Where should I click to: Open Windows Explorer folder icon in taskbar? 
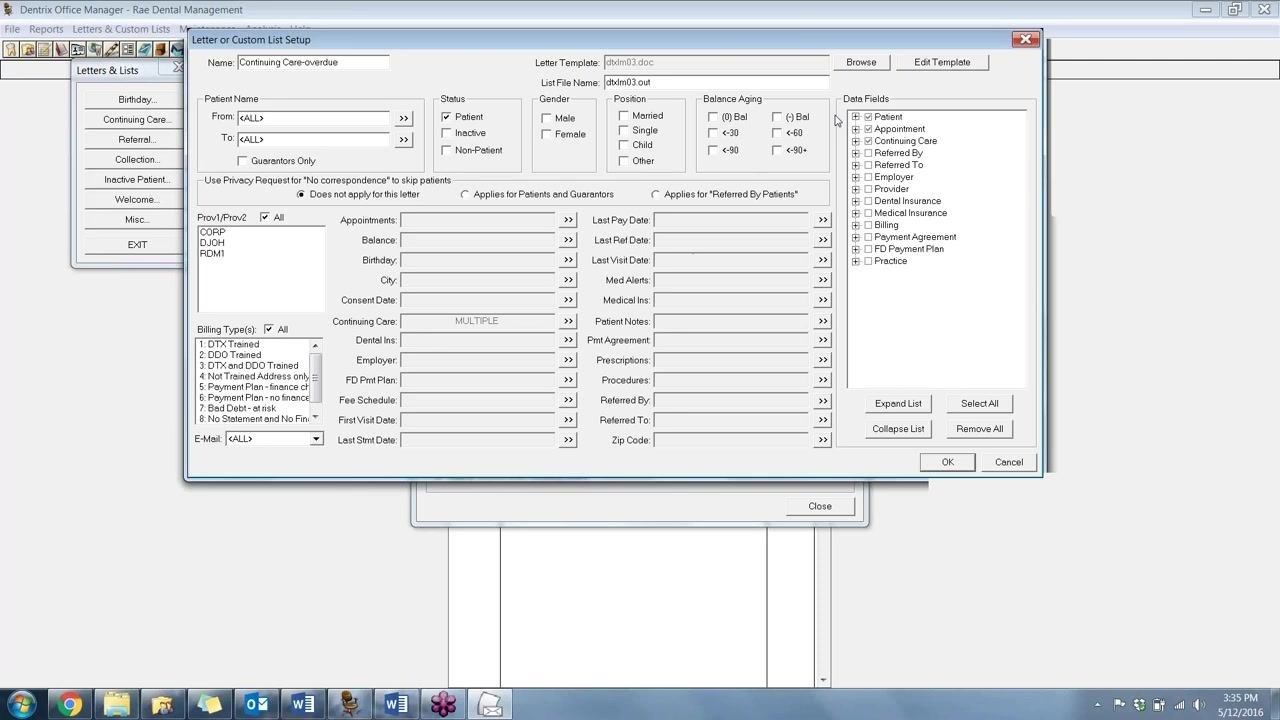(x=116, y=705)
